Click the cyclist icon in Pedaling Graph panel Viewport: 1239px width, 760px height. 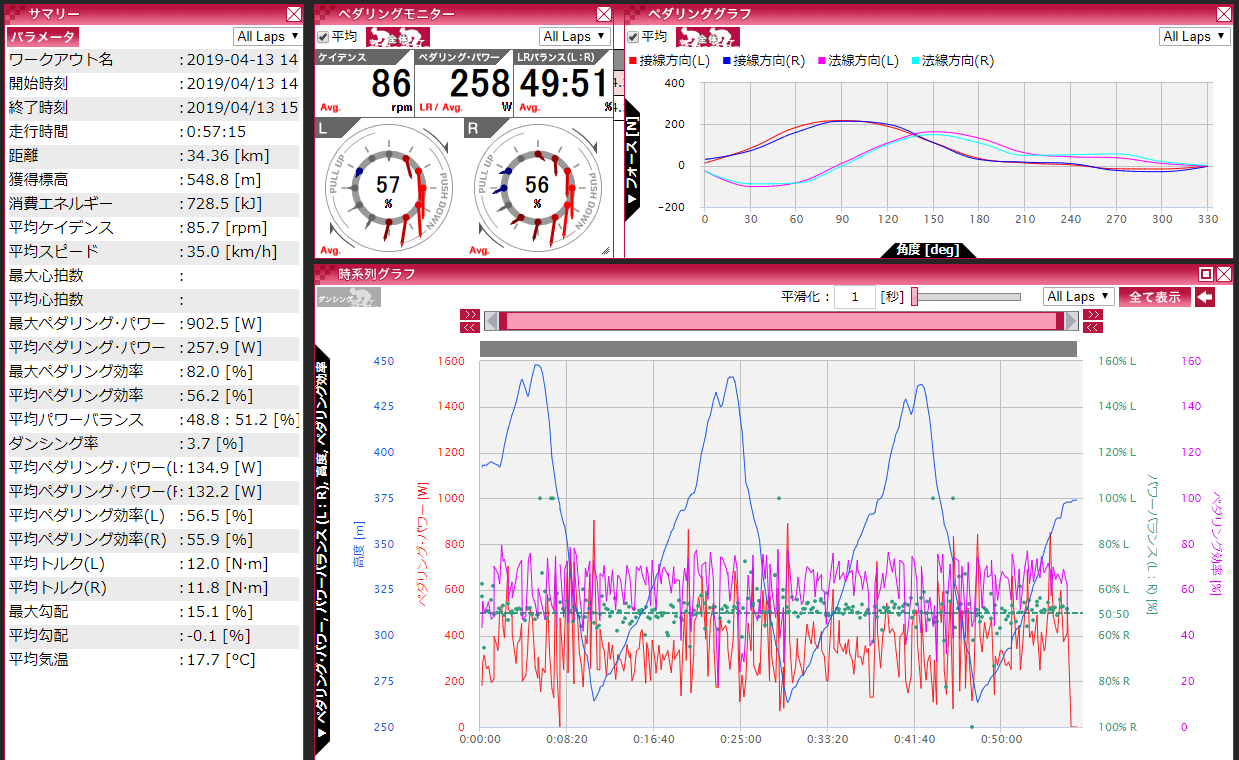tap(708, 37)
